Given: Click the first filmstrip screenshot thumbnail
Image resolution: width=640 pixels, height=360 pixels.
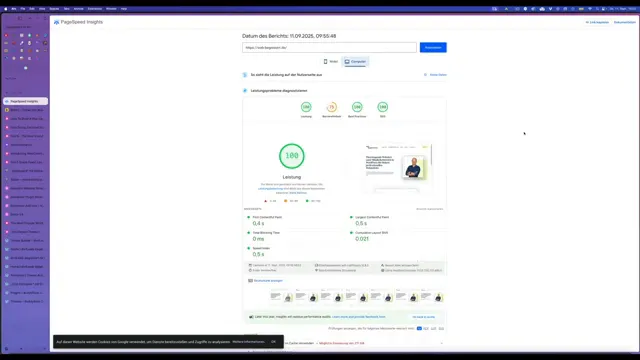Looking at the screenshot, I should click(282, 297).
